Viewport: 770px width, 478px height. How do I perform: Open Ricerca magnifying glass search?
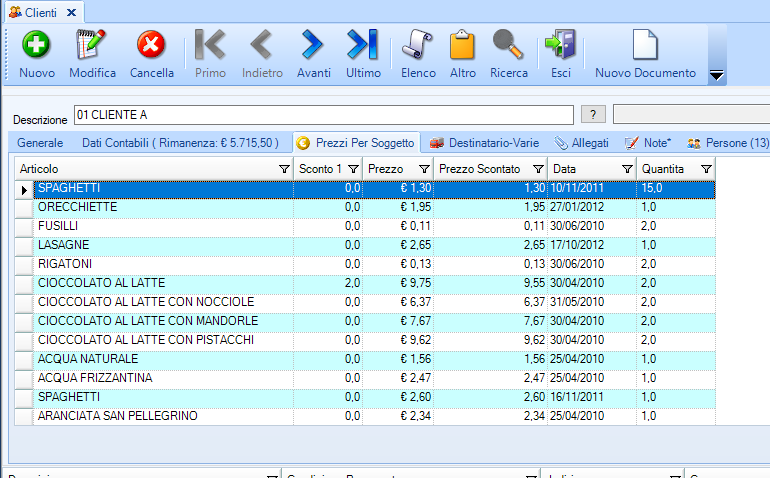click(x=508, y=46)
